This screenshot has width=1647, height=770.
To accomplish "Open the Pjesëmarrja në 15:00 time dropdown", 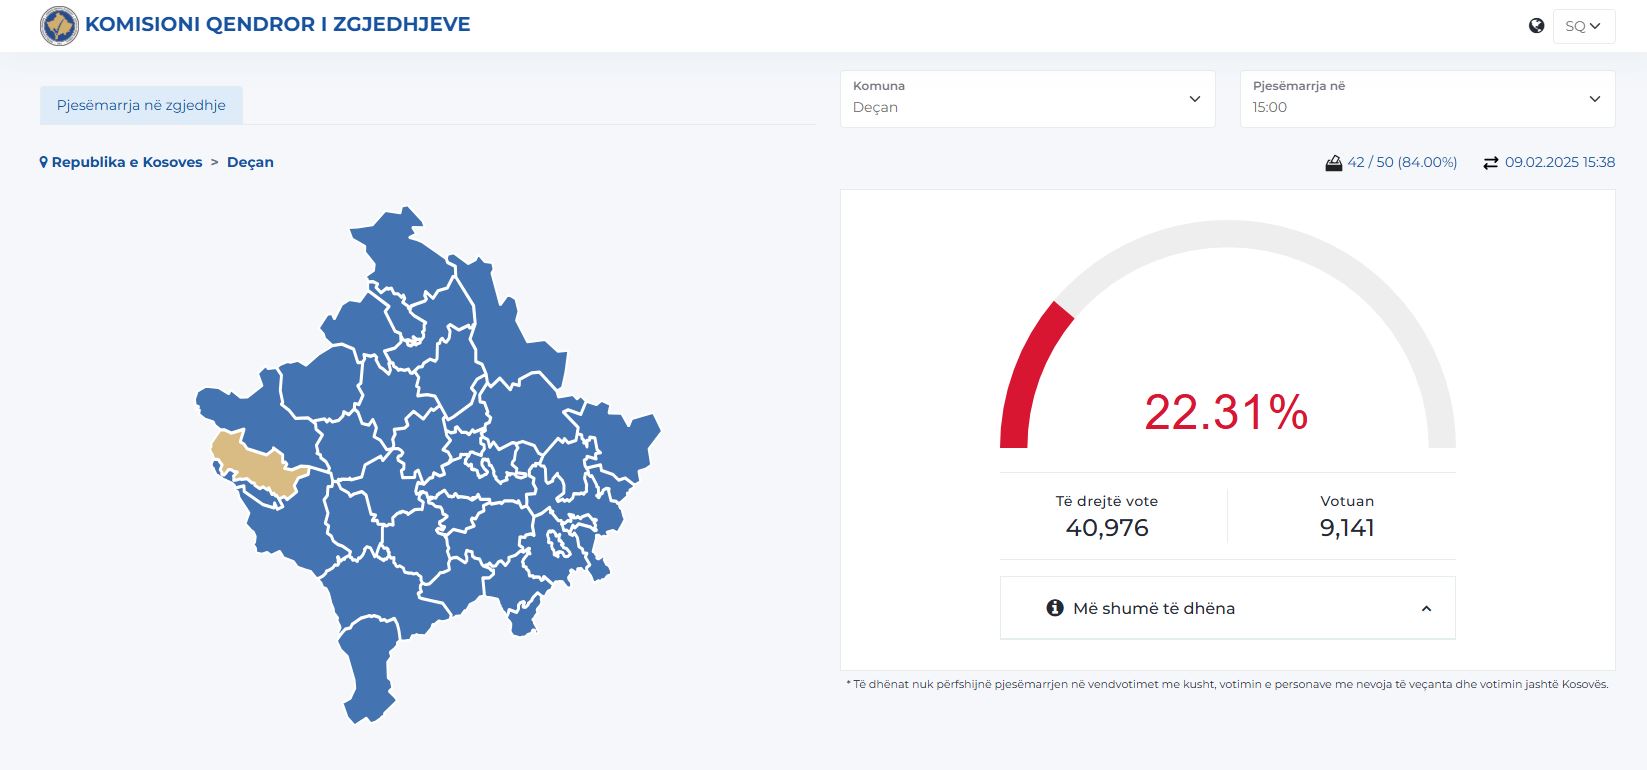I will point(1426,98).
